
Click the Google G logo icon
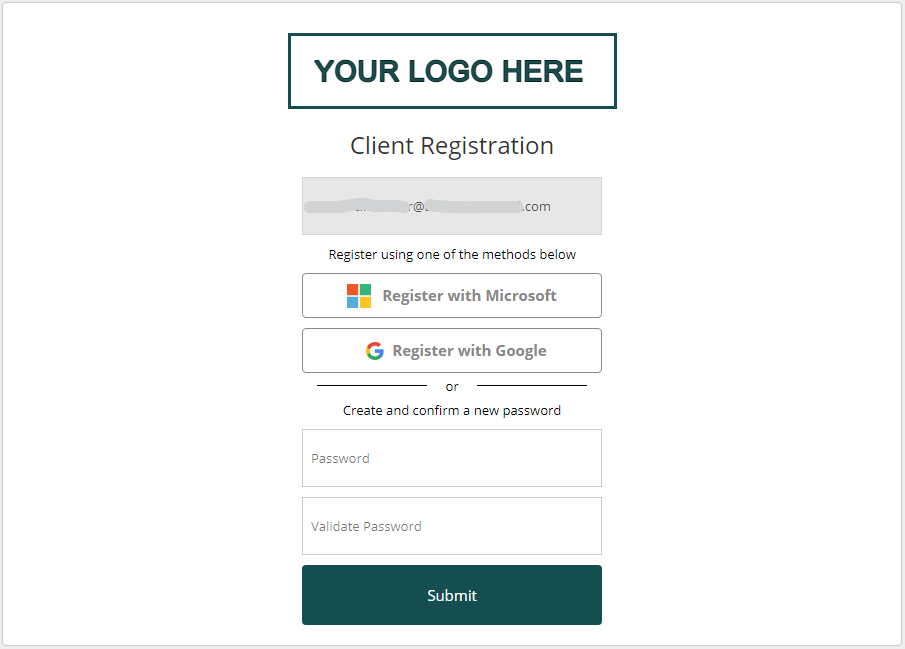(375, 350)
